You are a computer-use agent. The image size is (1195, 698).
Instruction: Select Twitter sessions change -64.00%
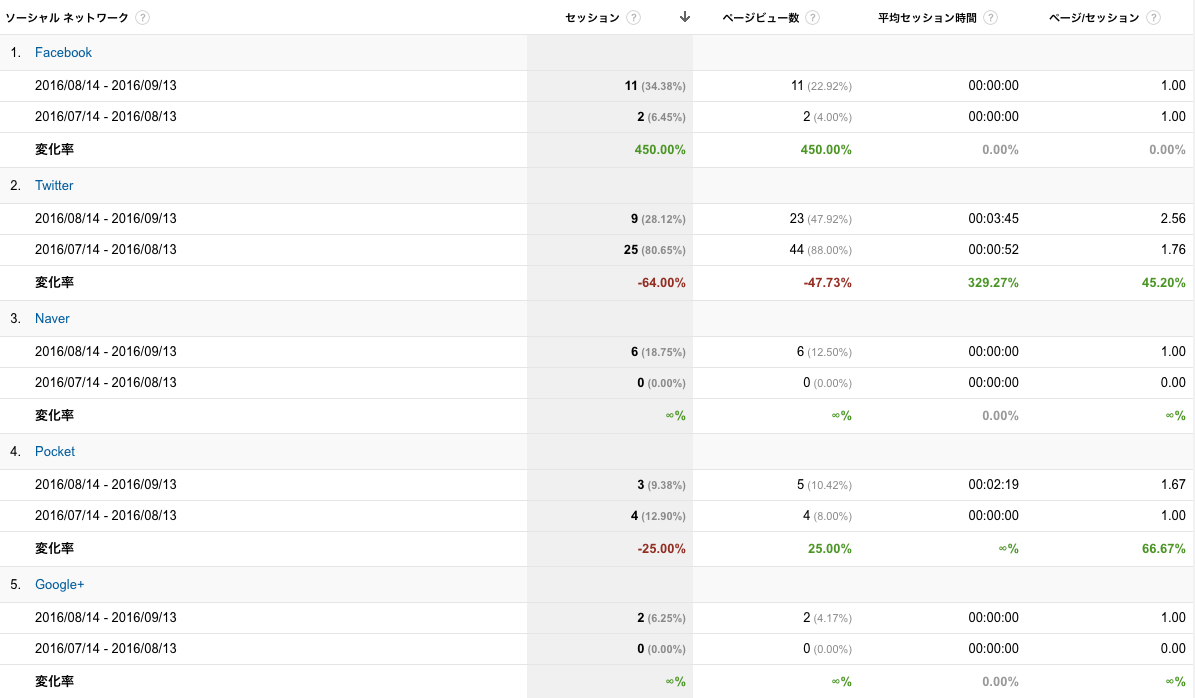(662, 283)
